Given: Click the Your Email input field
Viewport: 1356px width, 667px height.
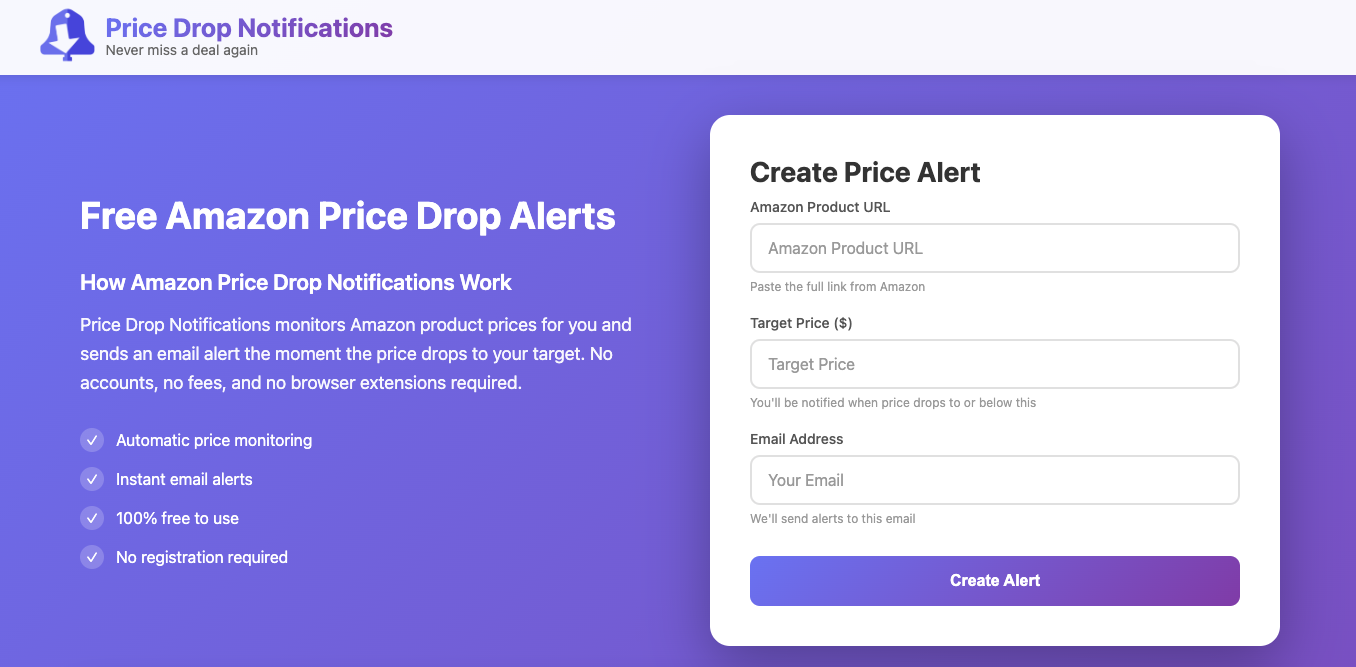Looking at the screenshot, I should (x=994, y=480).
